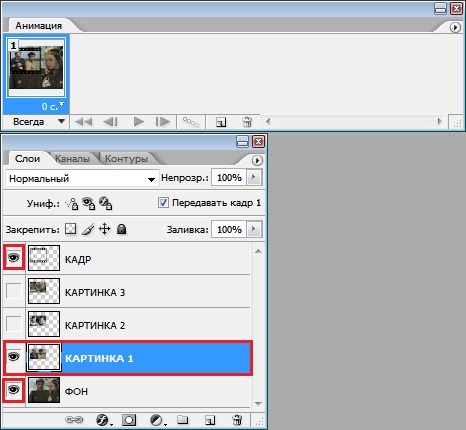Open Непрозр. opacity slider arrow
Viewport: 466px width, 430px height.
point(254,177)
